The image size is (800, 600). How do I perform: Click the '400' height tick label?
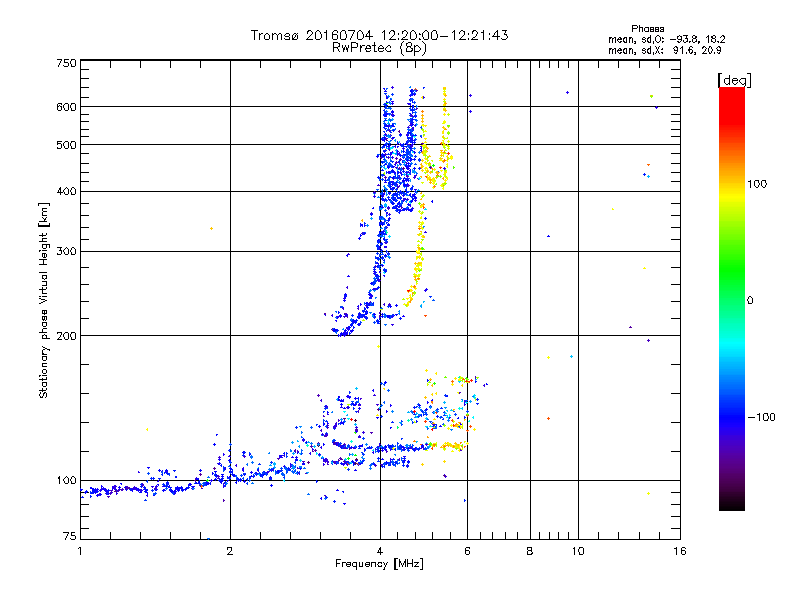[66, 191]
